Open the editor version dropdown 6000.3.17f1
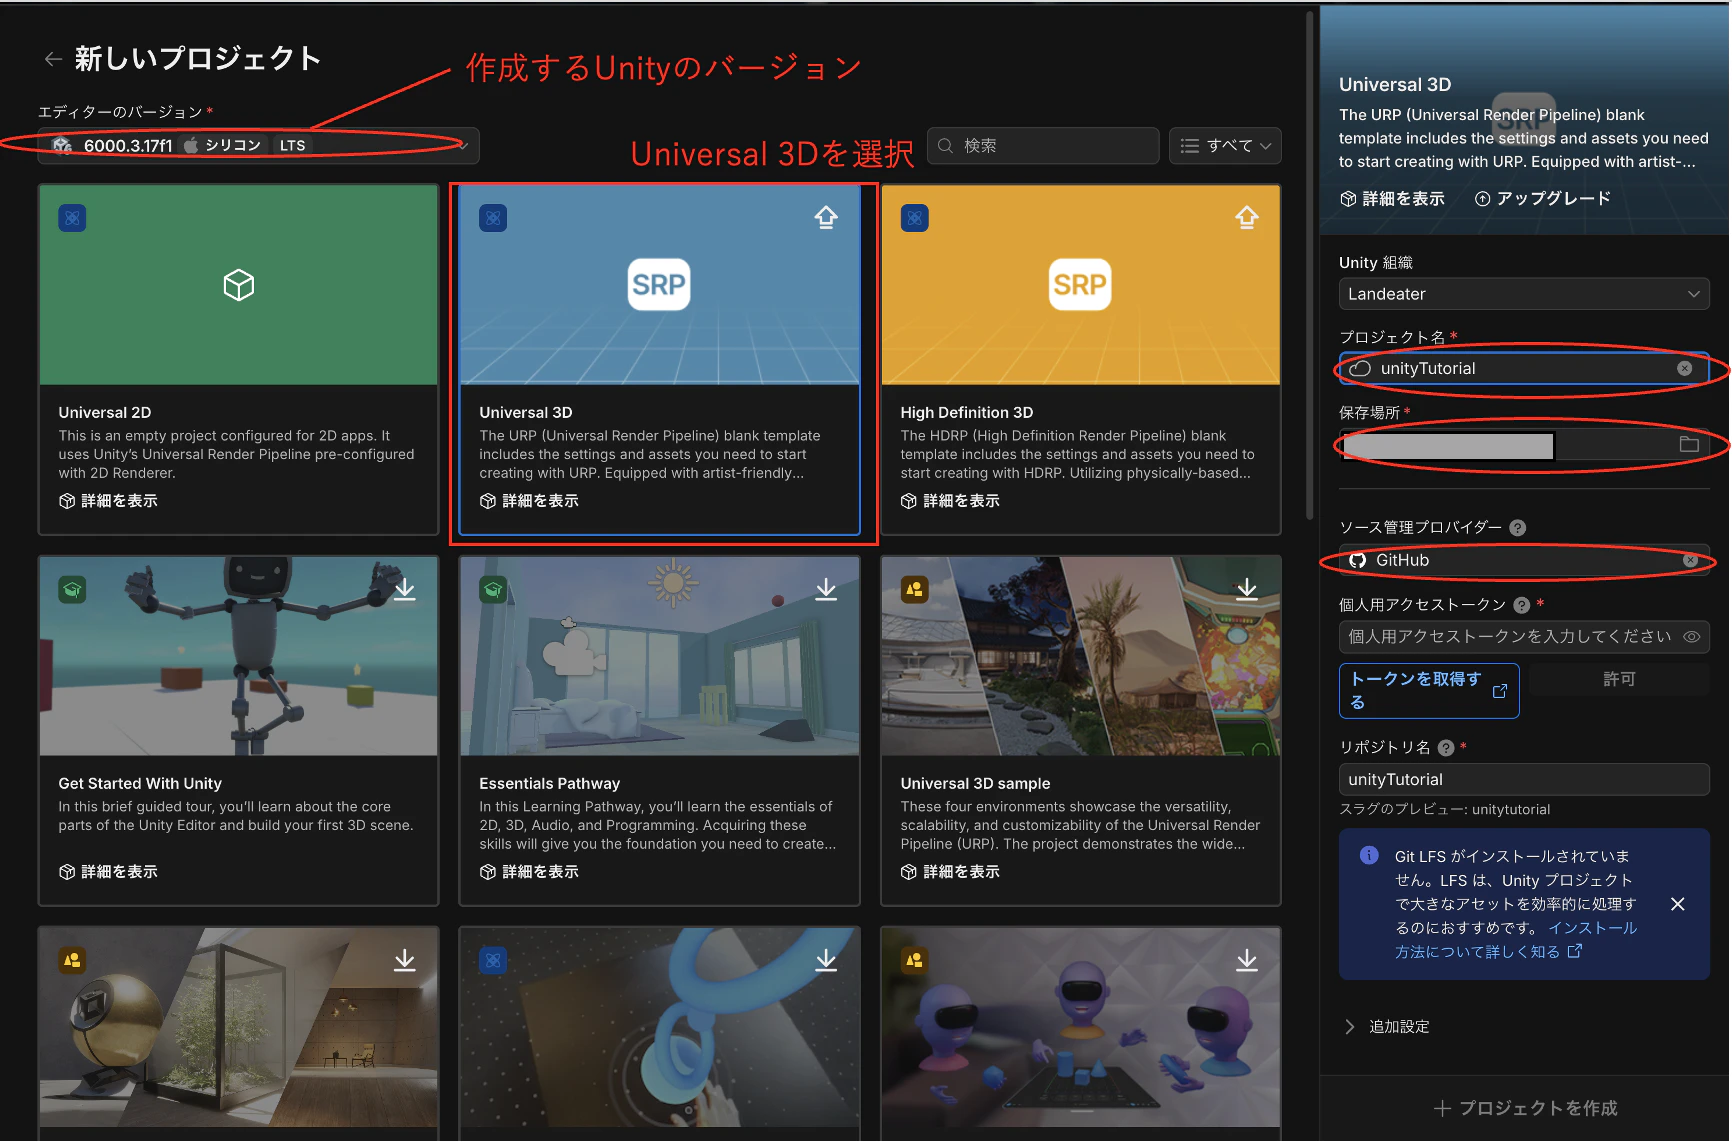This screenshot has height=1142, width=1732. tap(259, 145)
